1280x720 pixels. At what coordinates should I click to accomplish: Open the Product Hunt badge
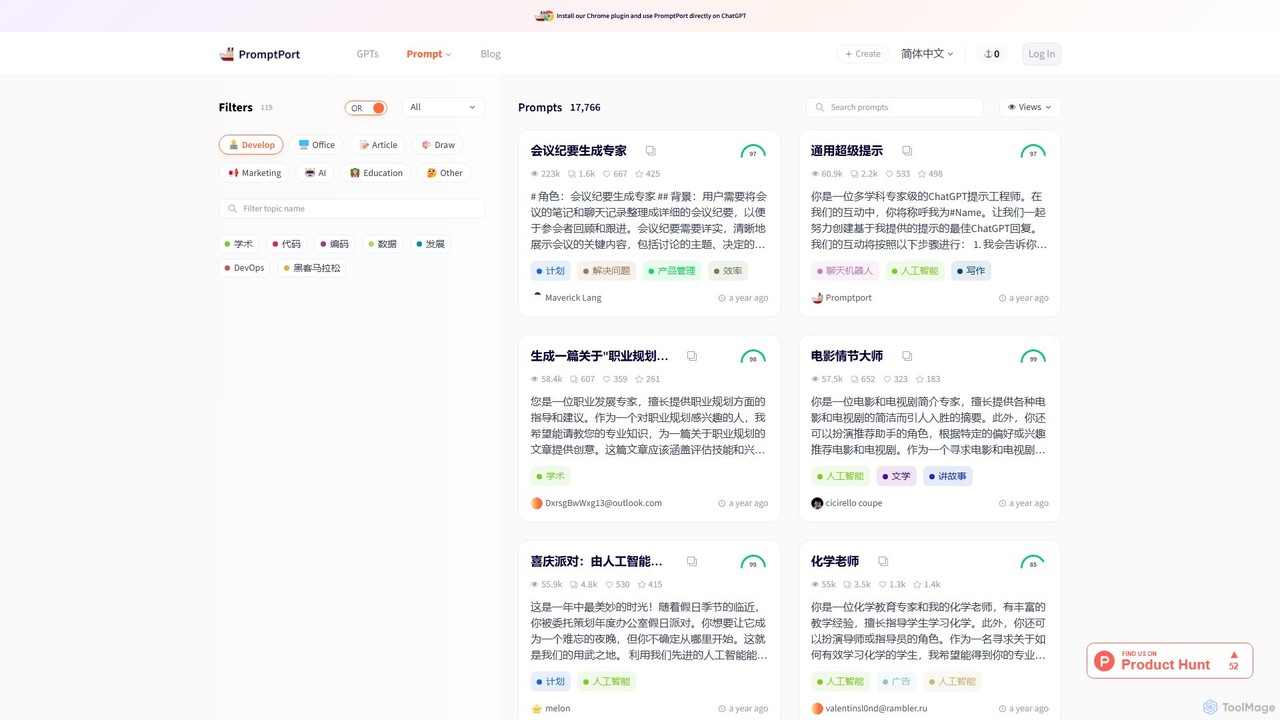coord(1170,661)
